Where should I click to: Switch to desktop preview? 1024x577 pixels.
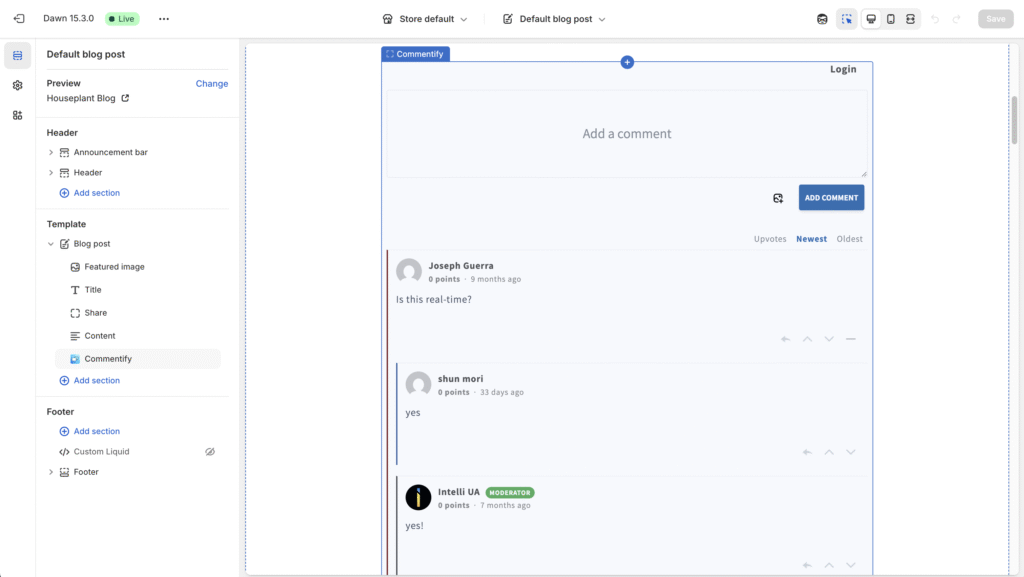(x=871, y=19)
